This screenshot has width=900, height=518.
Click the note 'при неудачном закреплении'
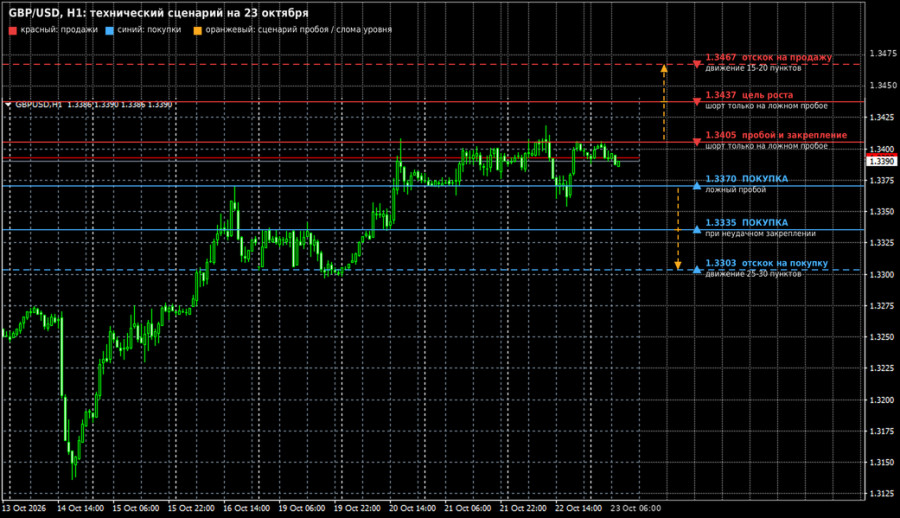(x=761, y=233)
